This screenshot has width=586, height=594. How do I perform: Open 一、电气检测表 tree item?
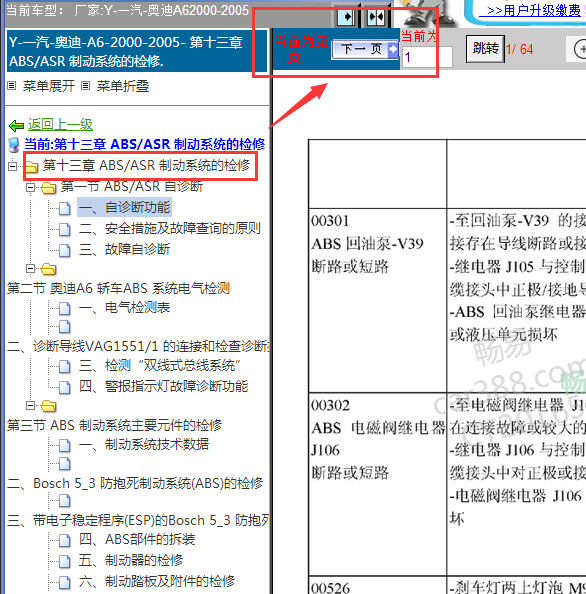tap(124, 307)
